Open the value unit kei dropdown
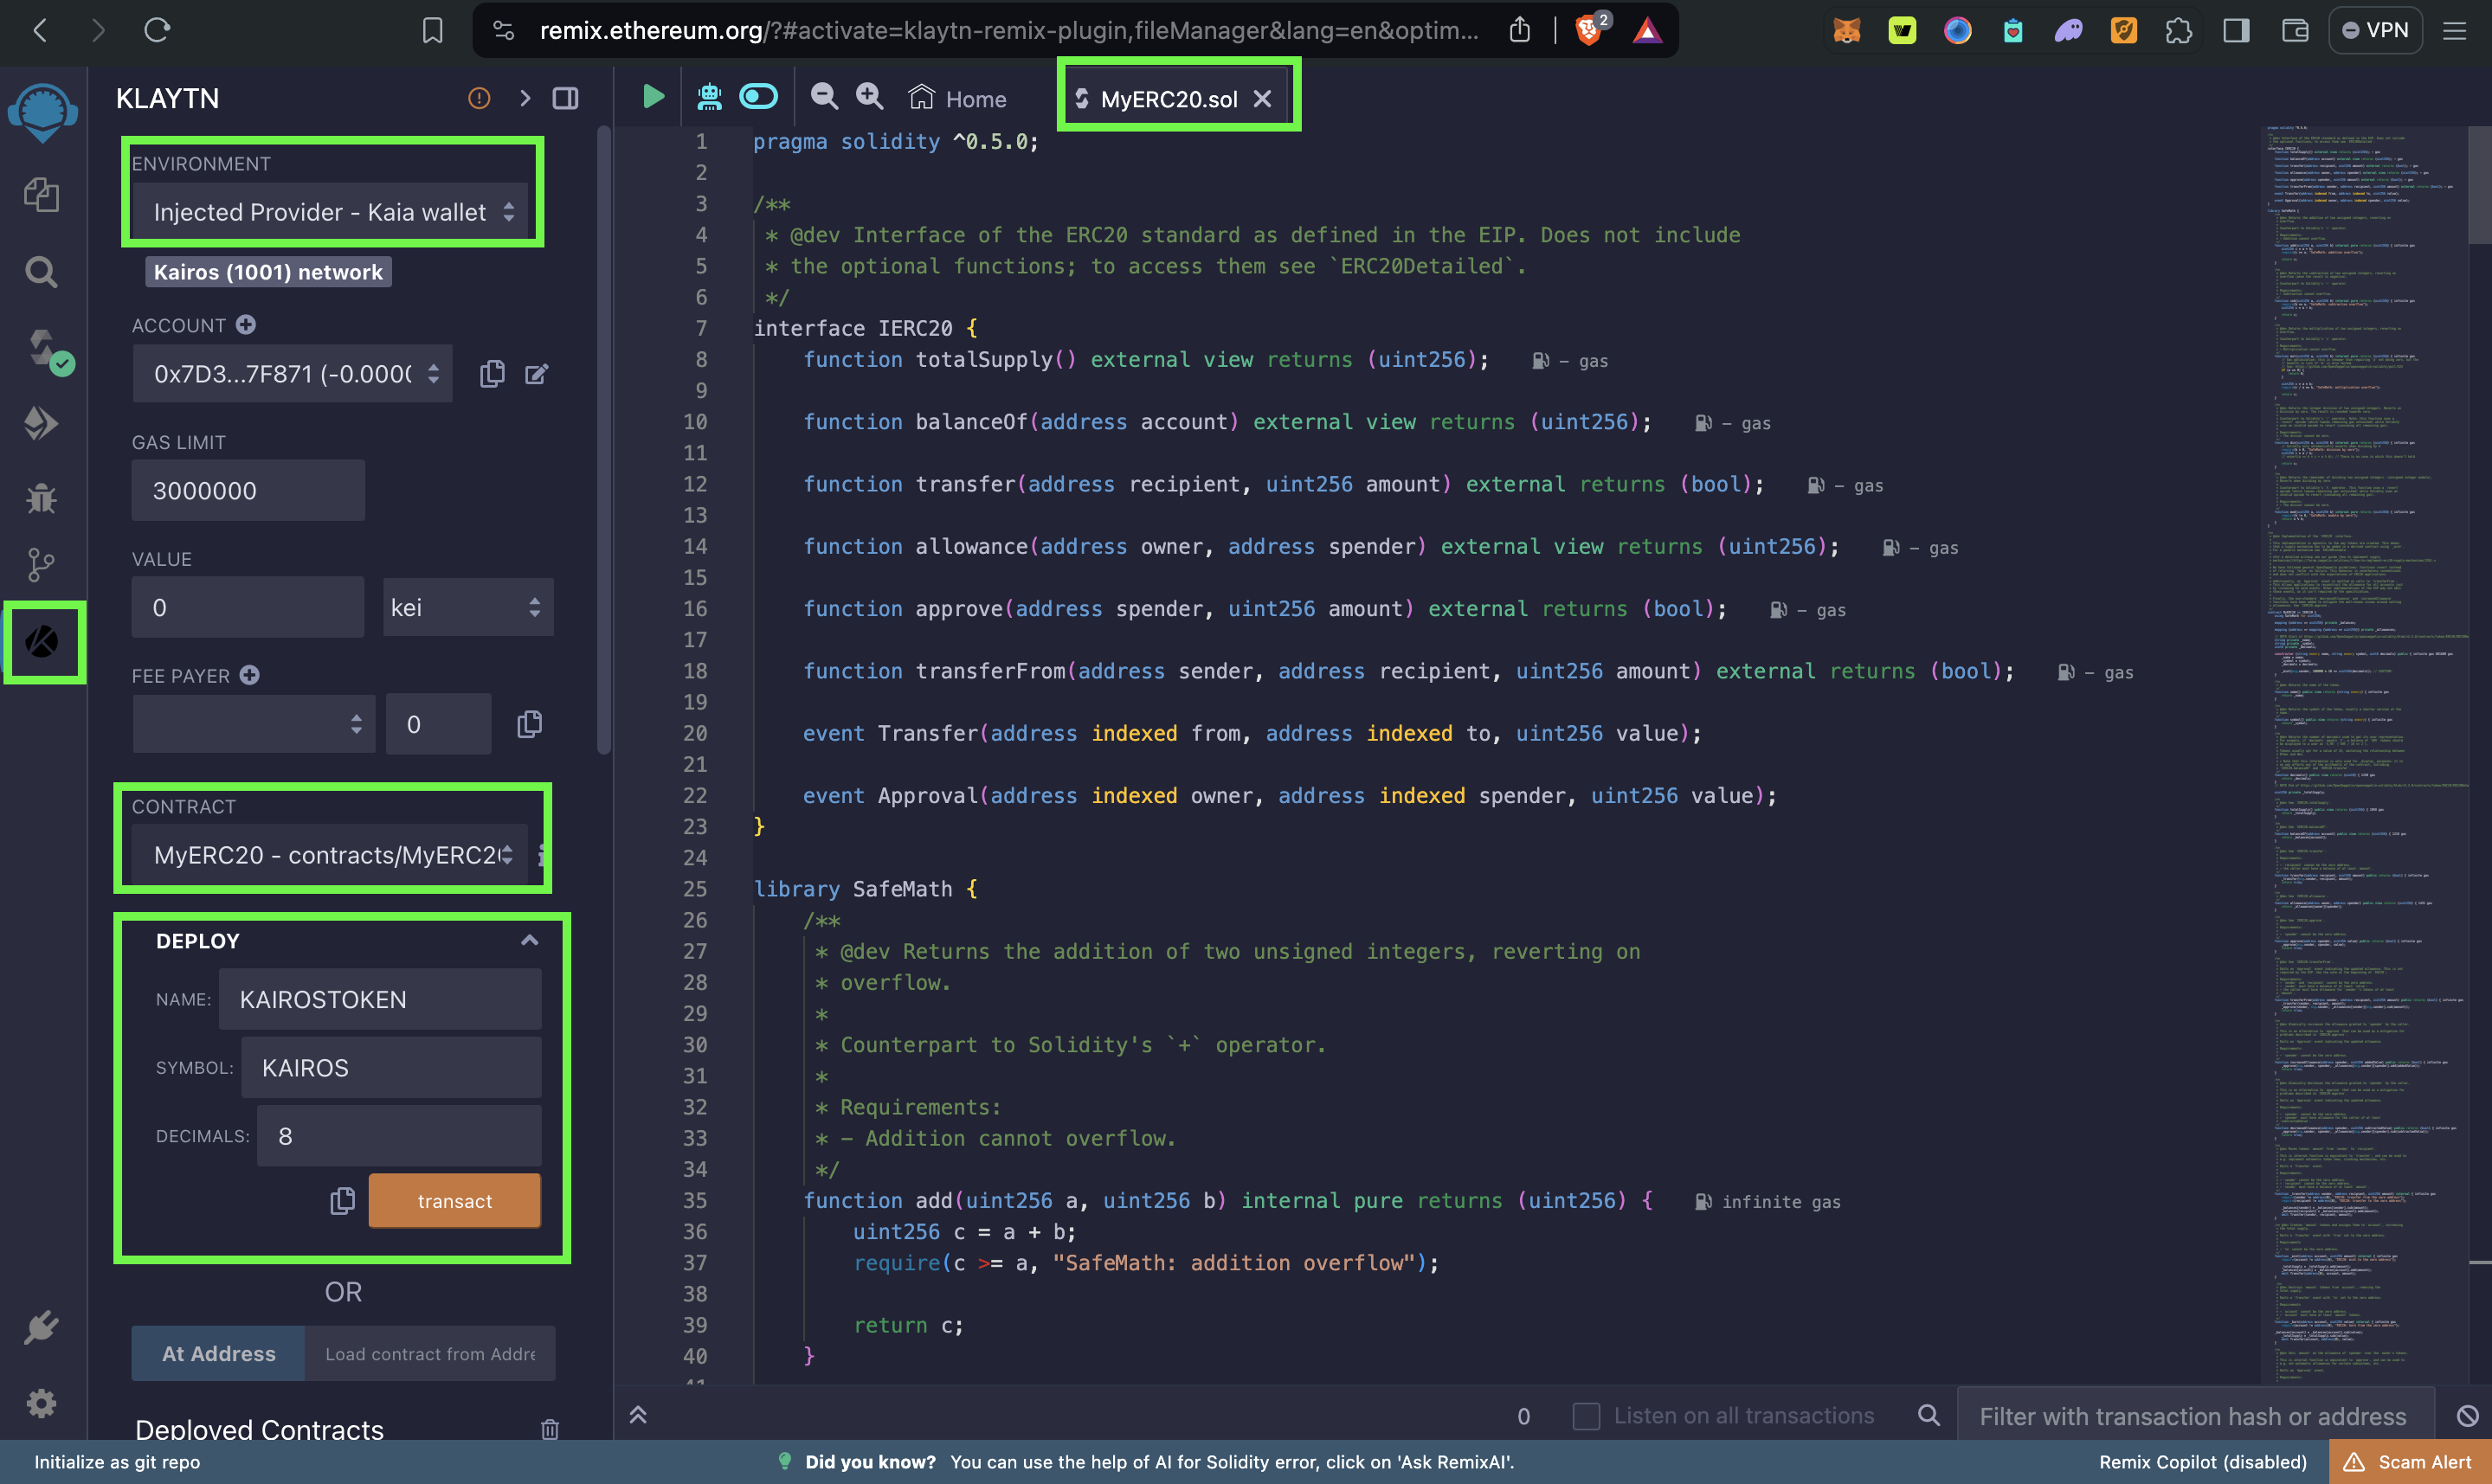Viewport: 2492px width, 1484px height. click(x=467, y=608)
